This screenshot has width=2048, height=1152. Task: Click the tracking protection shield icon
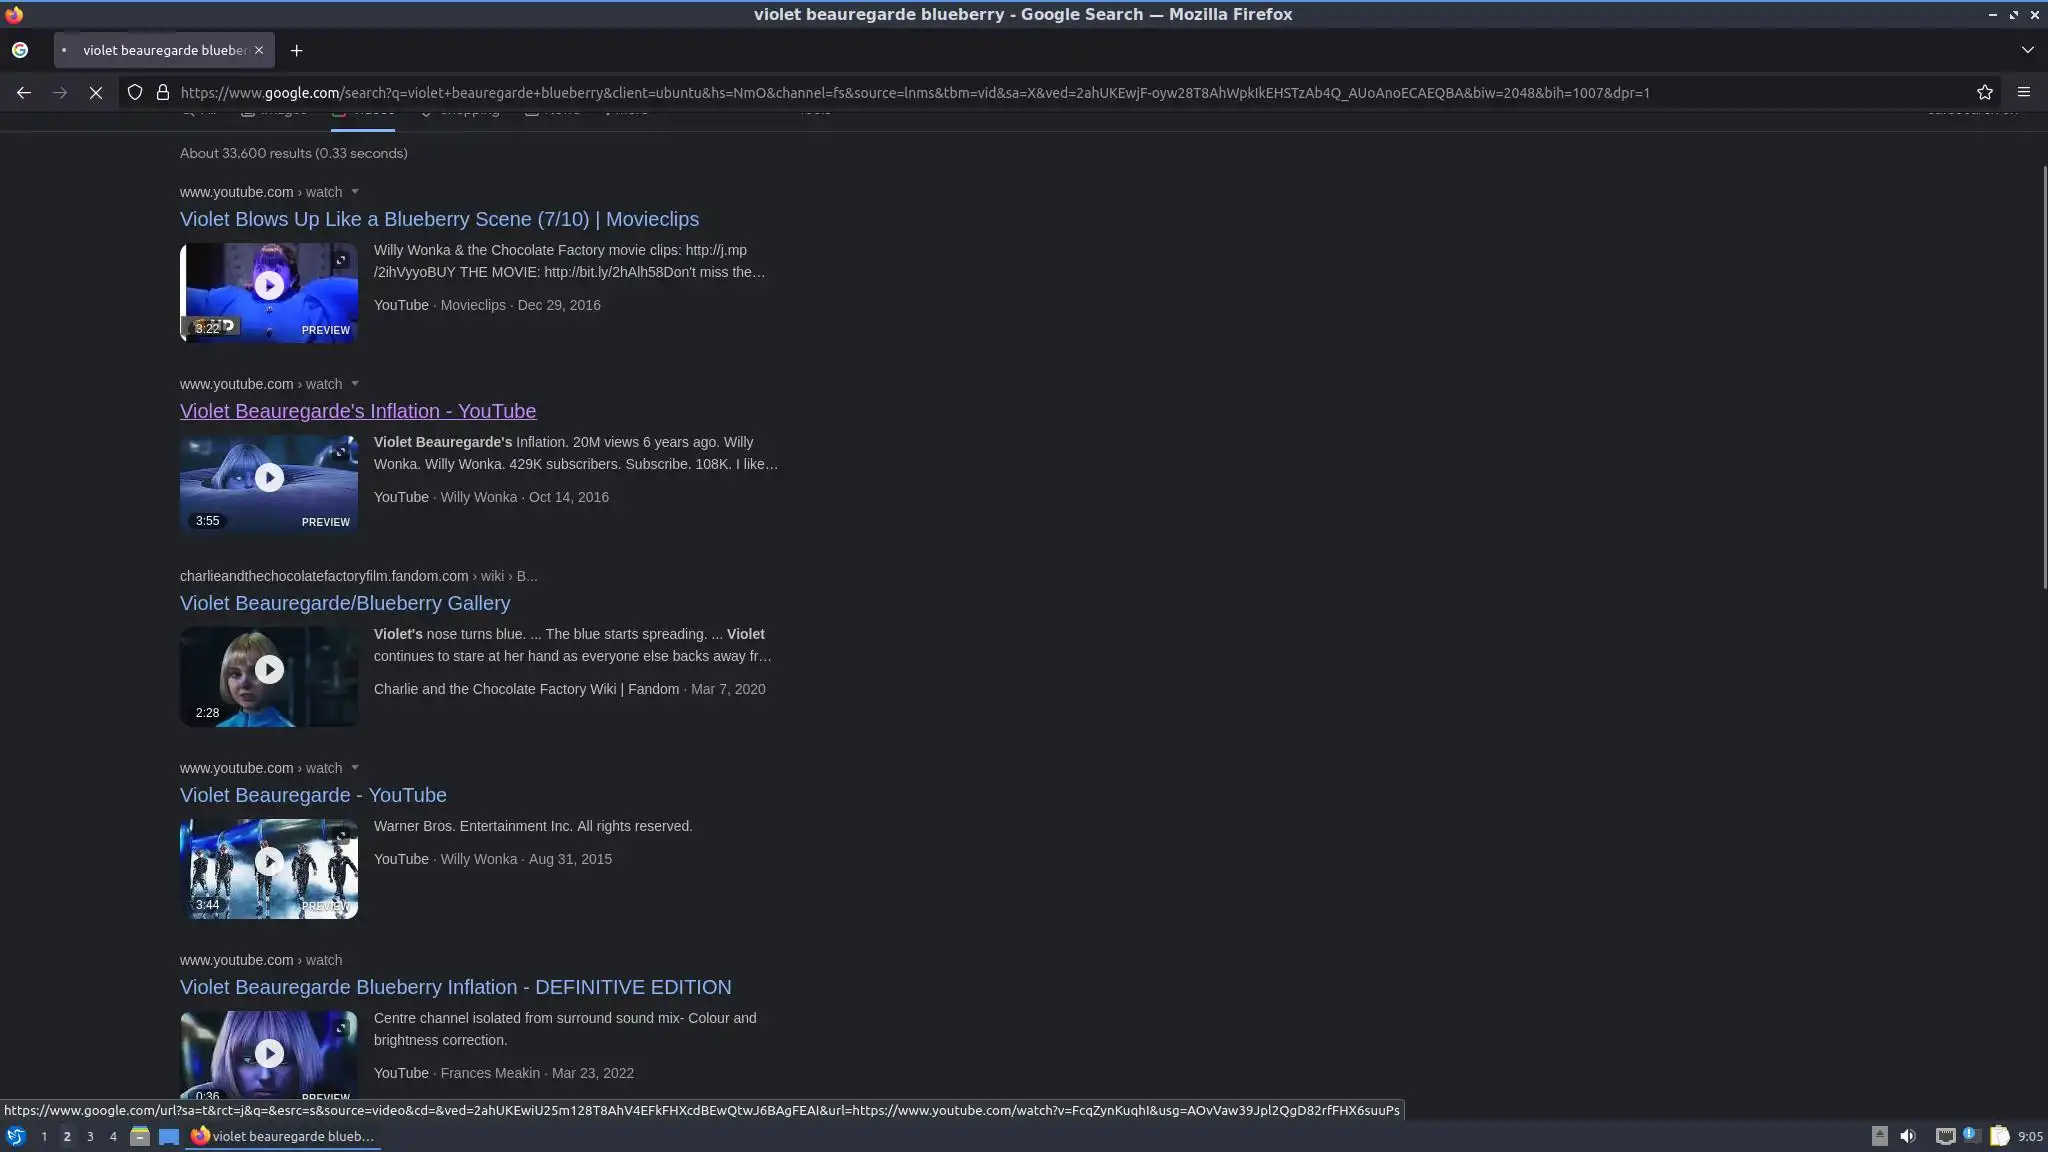point(135,93)
